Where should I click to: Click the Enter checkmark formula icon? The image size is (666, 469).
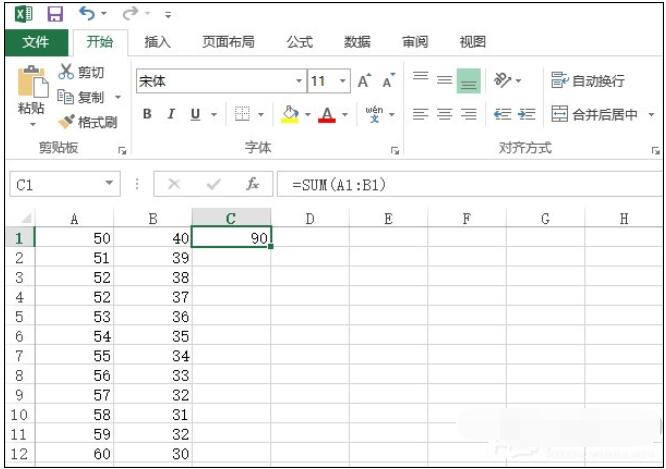(213, 184)
